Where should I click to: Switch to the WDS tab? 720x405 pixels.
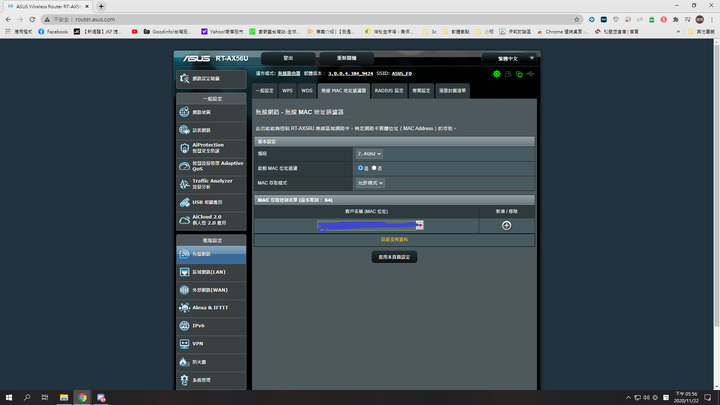pos(307,91)
